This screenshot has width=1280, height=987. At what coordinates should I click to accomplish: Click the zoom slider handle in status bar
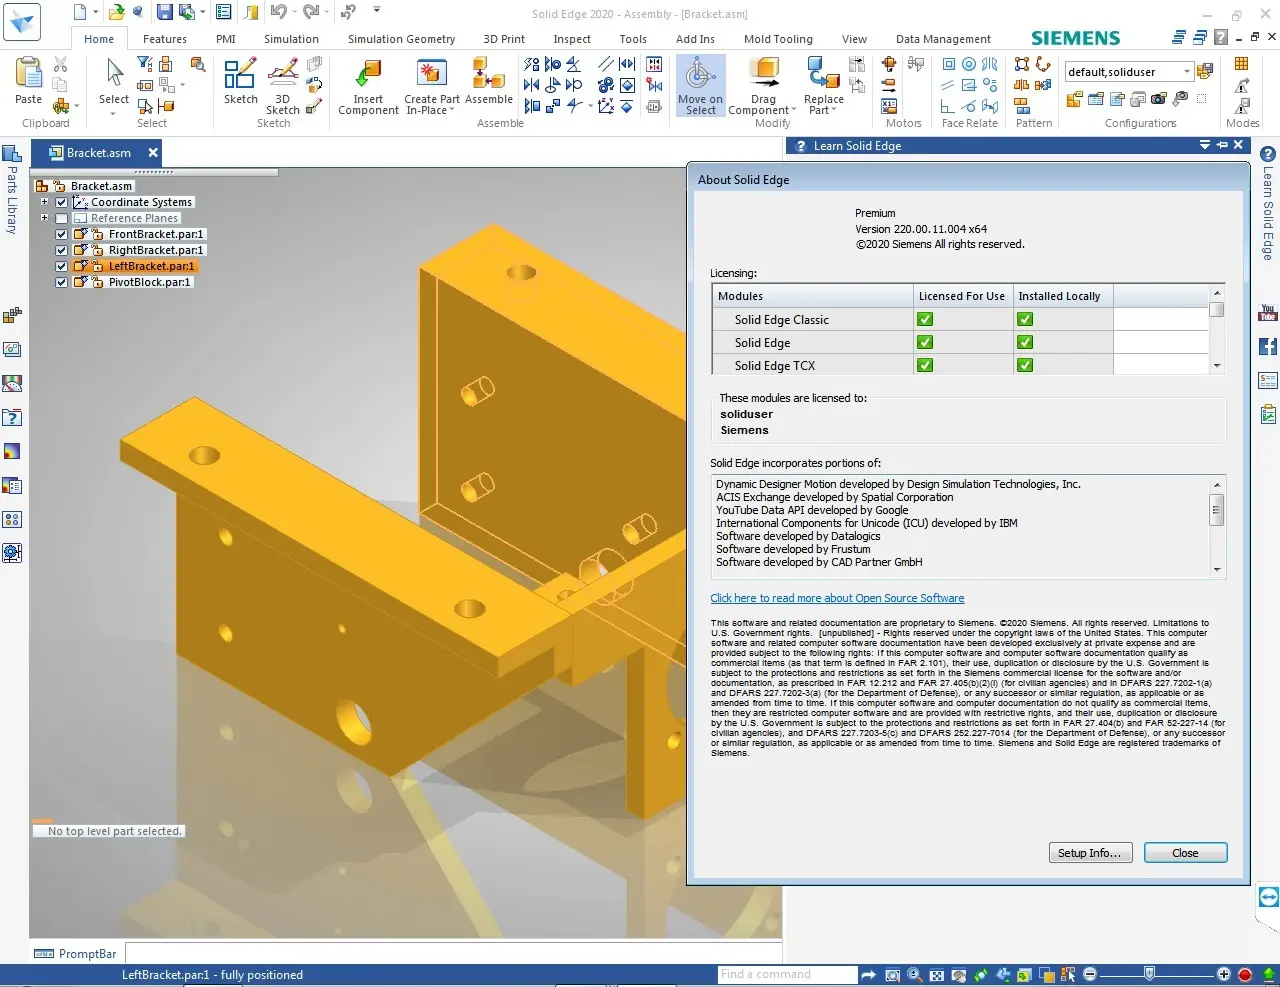[1149, 974]
